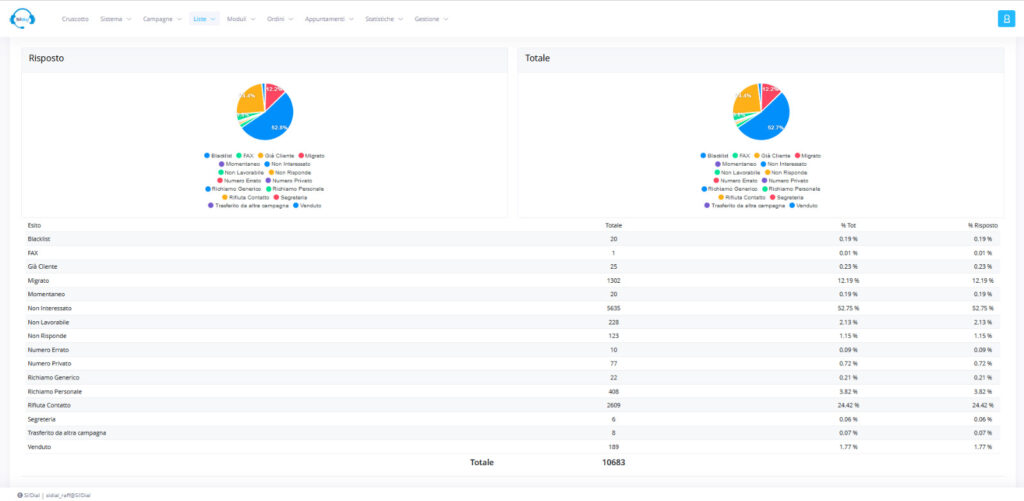Toggle Migrato legend in Totale chart

pyautogui.click(x=807, y=155)
